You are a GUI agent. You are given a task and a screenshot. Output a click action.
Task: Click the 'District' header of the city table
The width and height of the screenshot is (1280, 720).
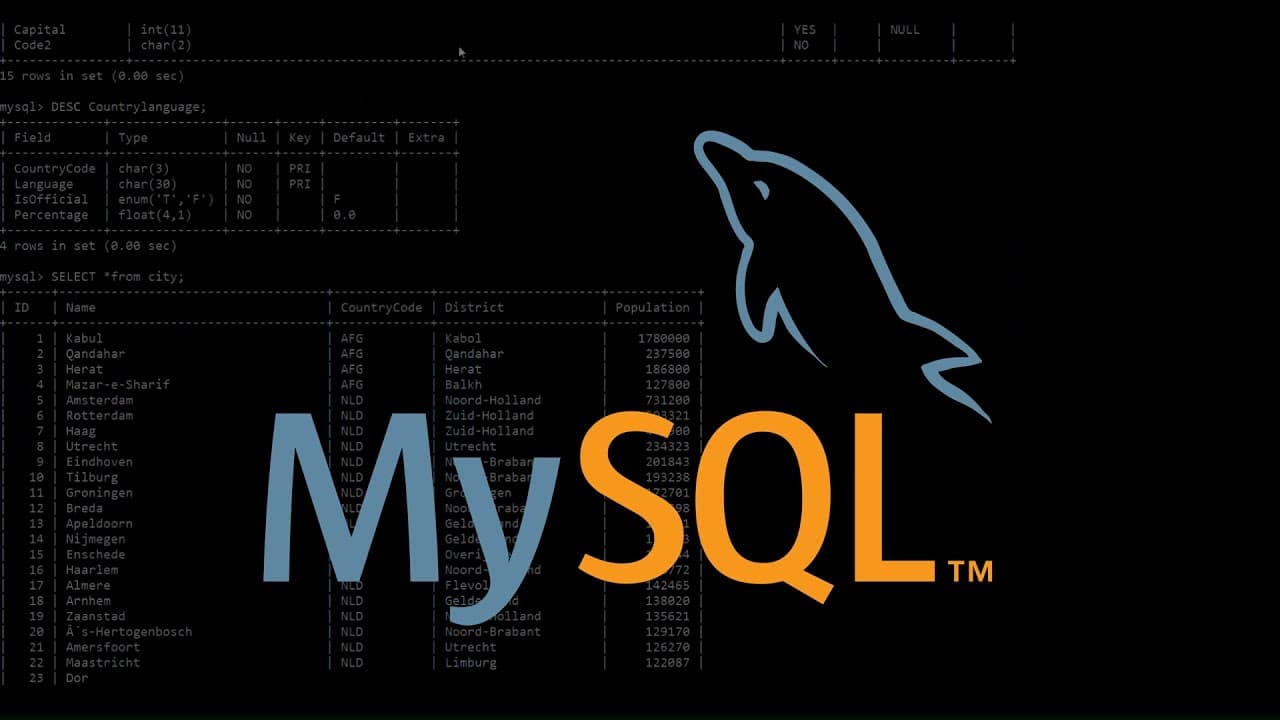(x=474, y=308)
